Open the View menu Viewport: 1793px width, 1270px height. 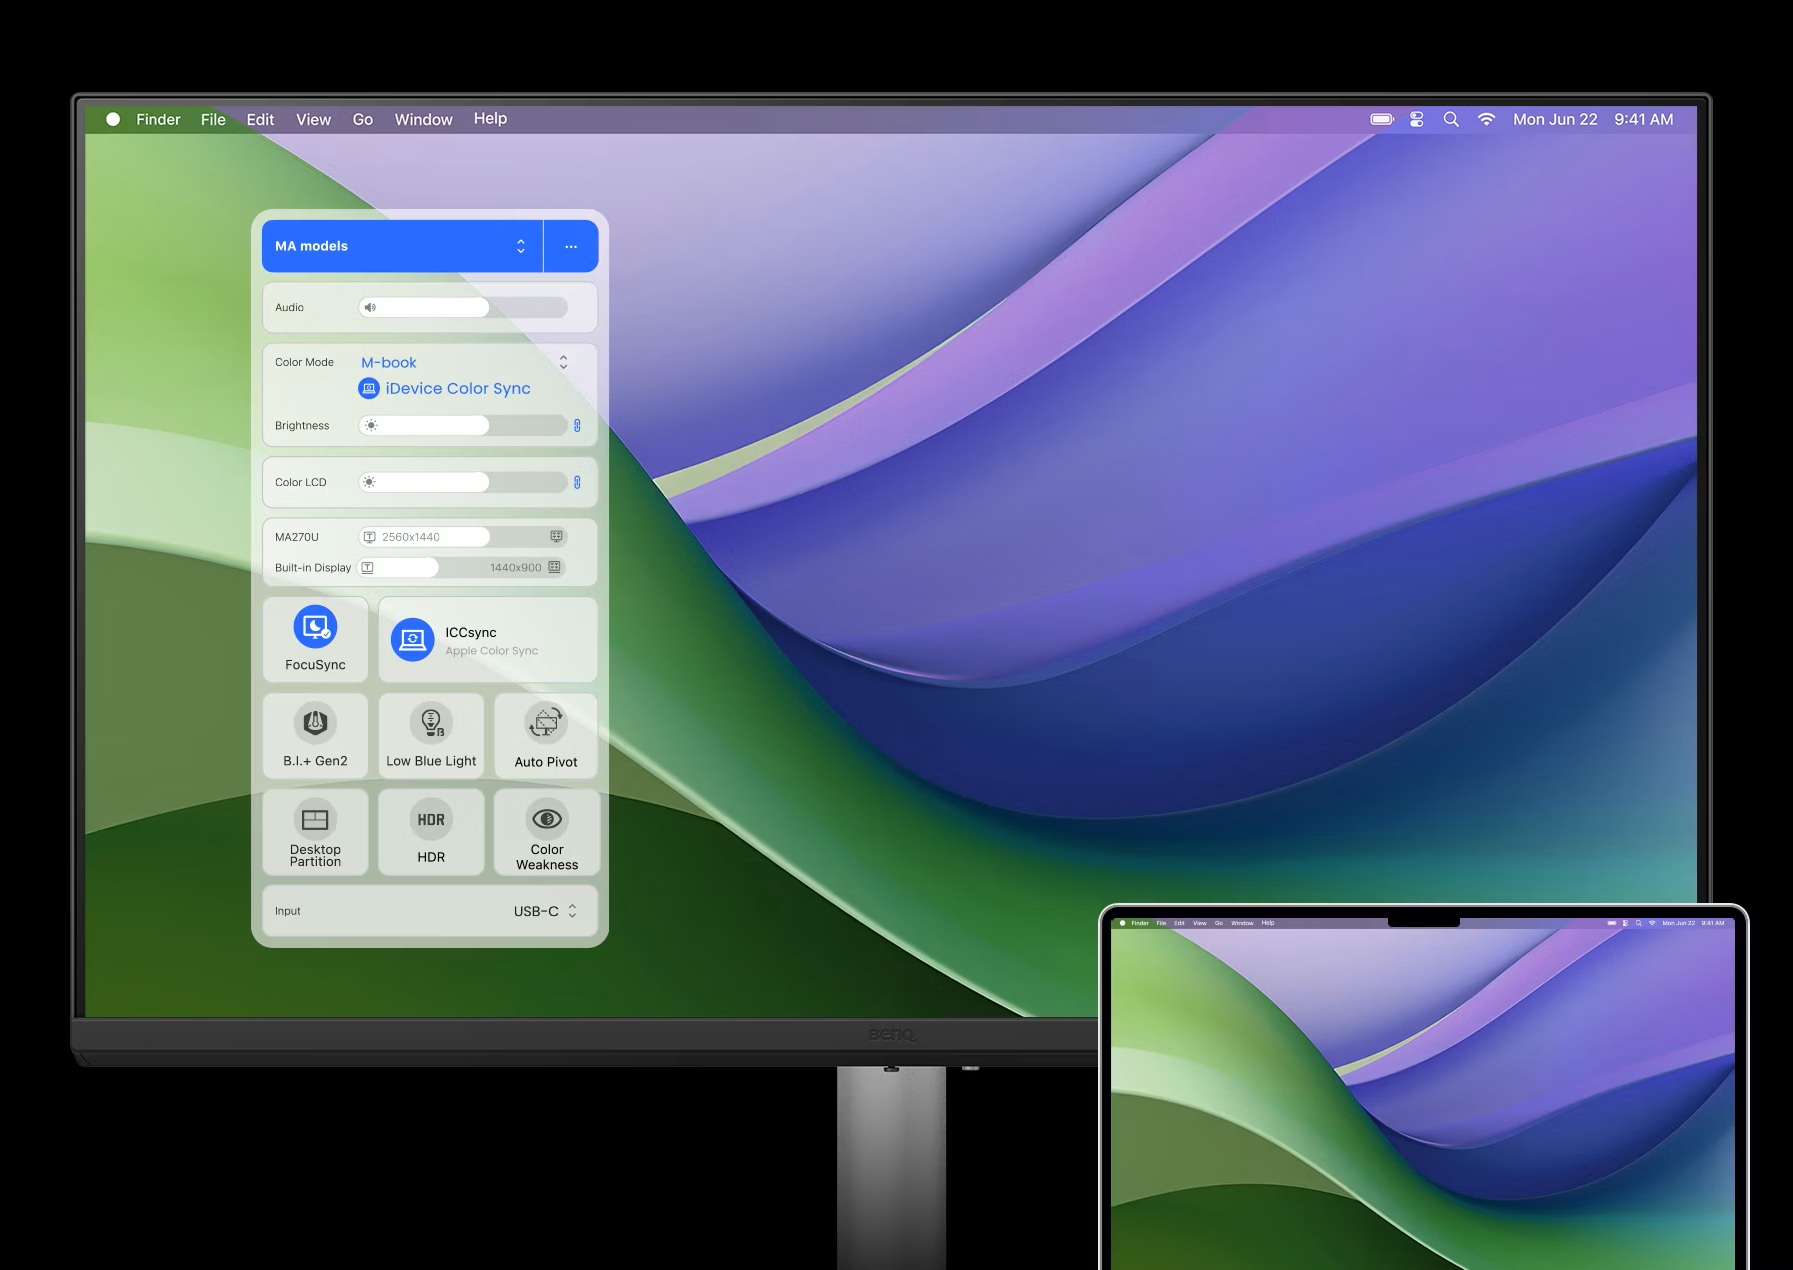coord(313,119)
